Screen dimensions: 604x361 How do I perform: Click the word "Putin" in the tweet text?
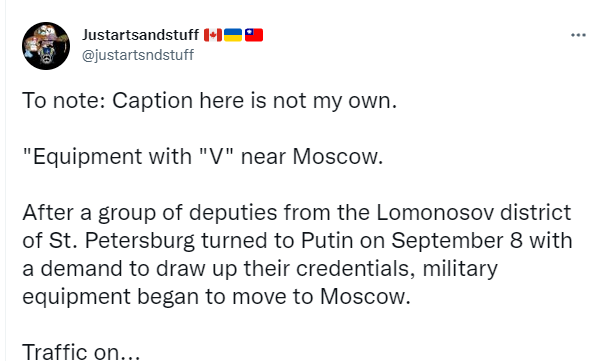[327, 240]
